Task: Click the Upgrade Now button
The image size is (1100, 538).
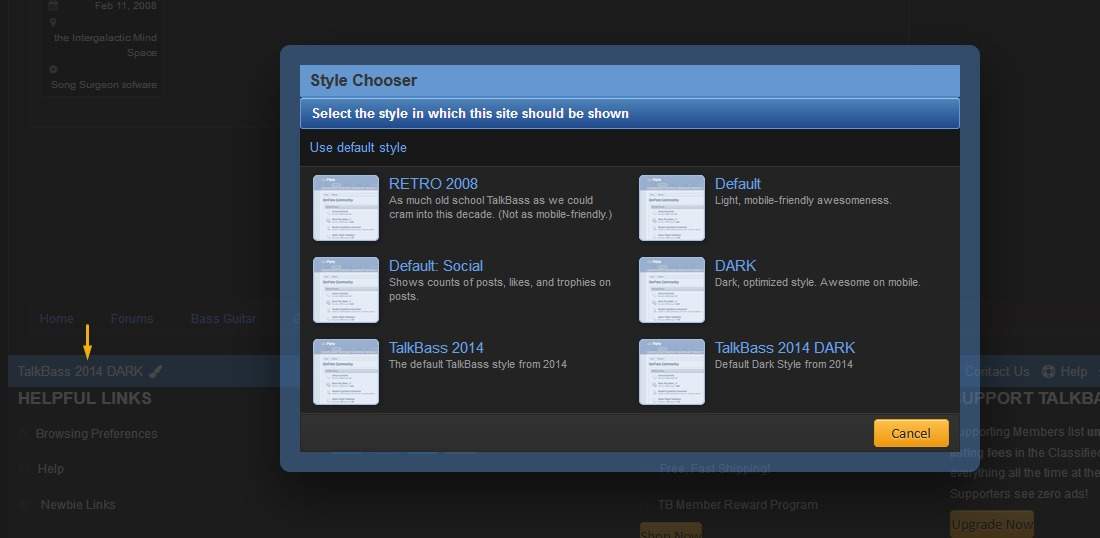Action: tap(991, 524)
